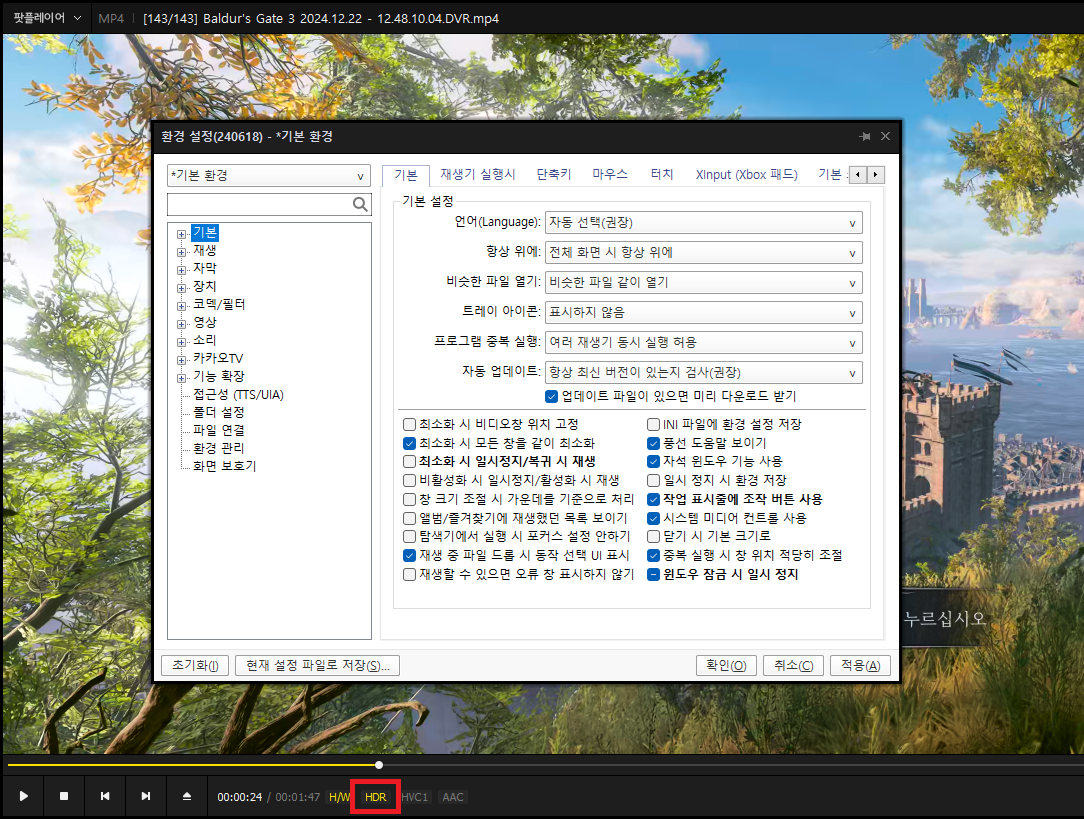Open the 프로그램 중복 실행 dropdown
The height and width of the screenshot is (819, 1084).
pyautogui.click(x=704, y=342)
